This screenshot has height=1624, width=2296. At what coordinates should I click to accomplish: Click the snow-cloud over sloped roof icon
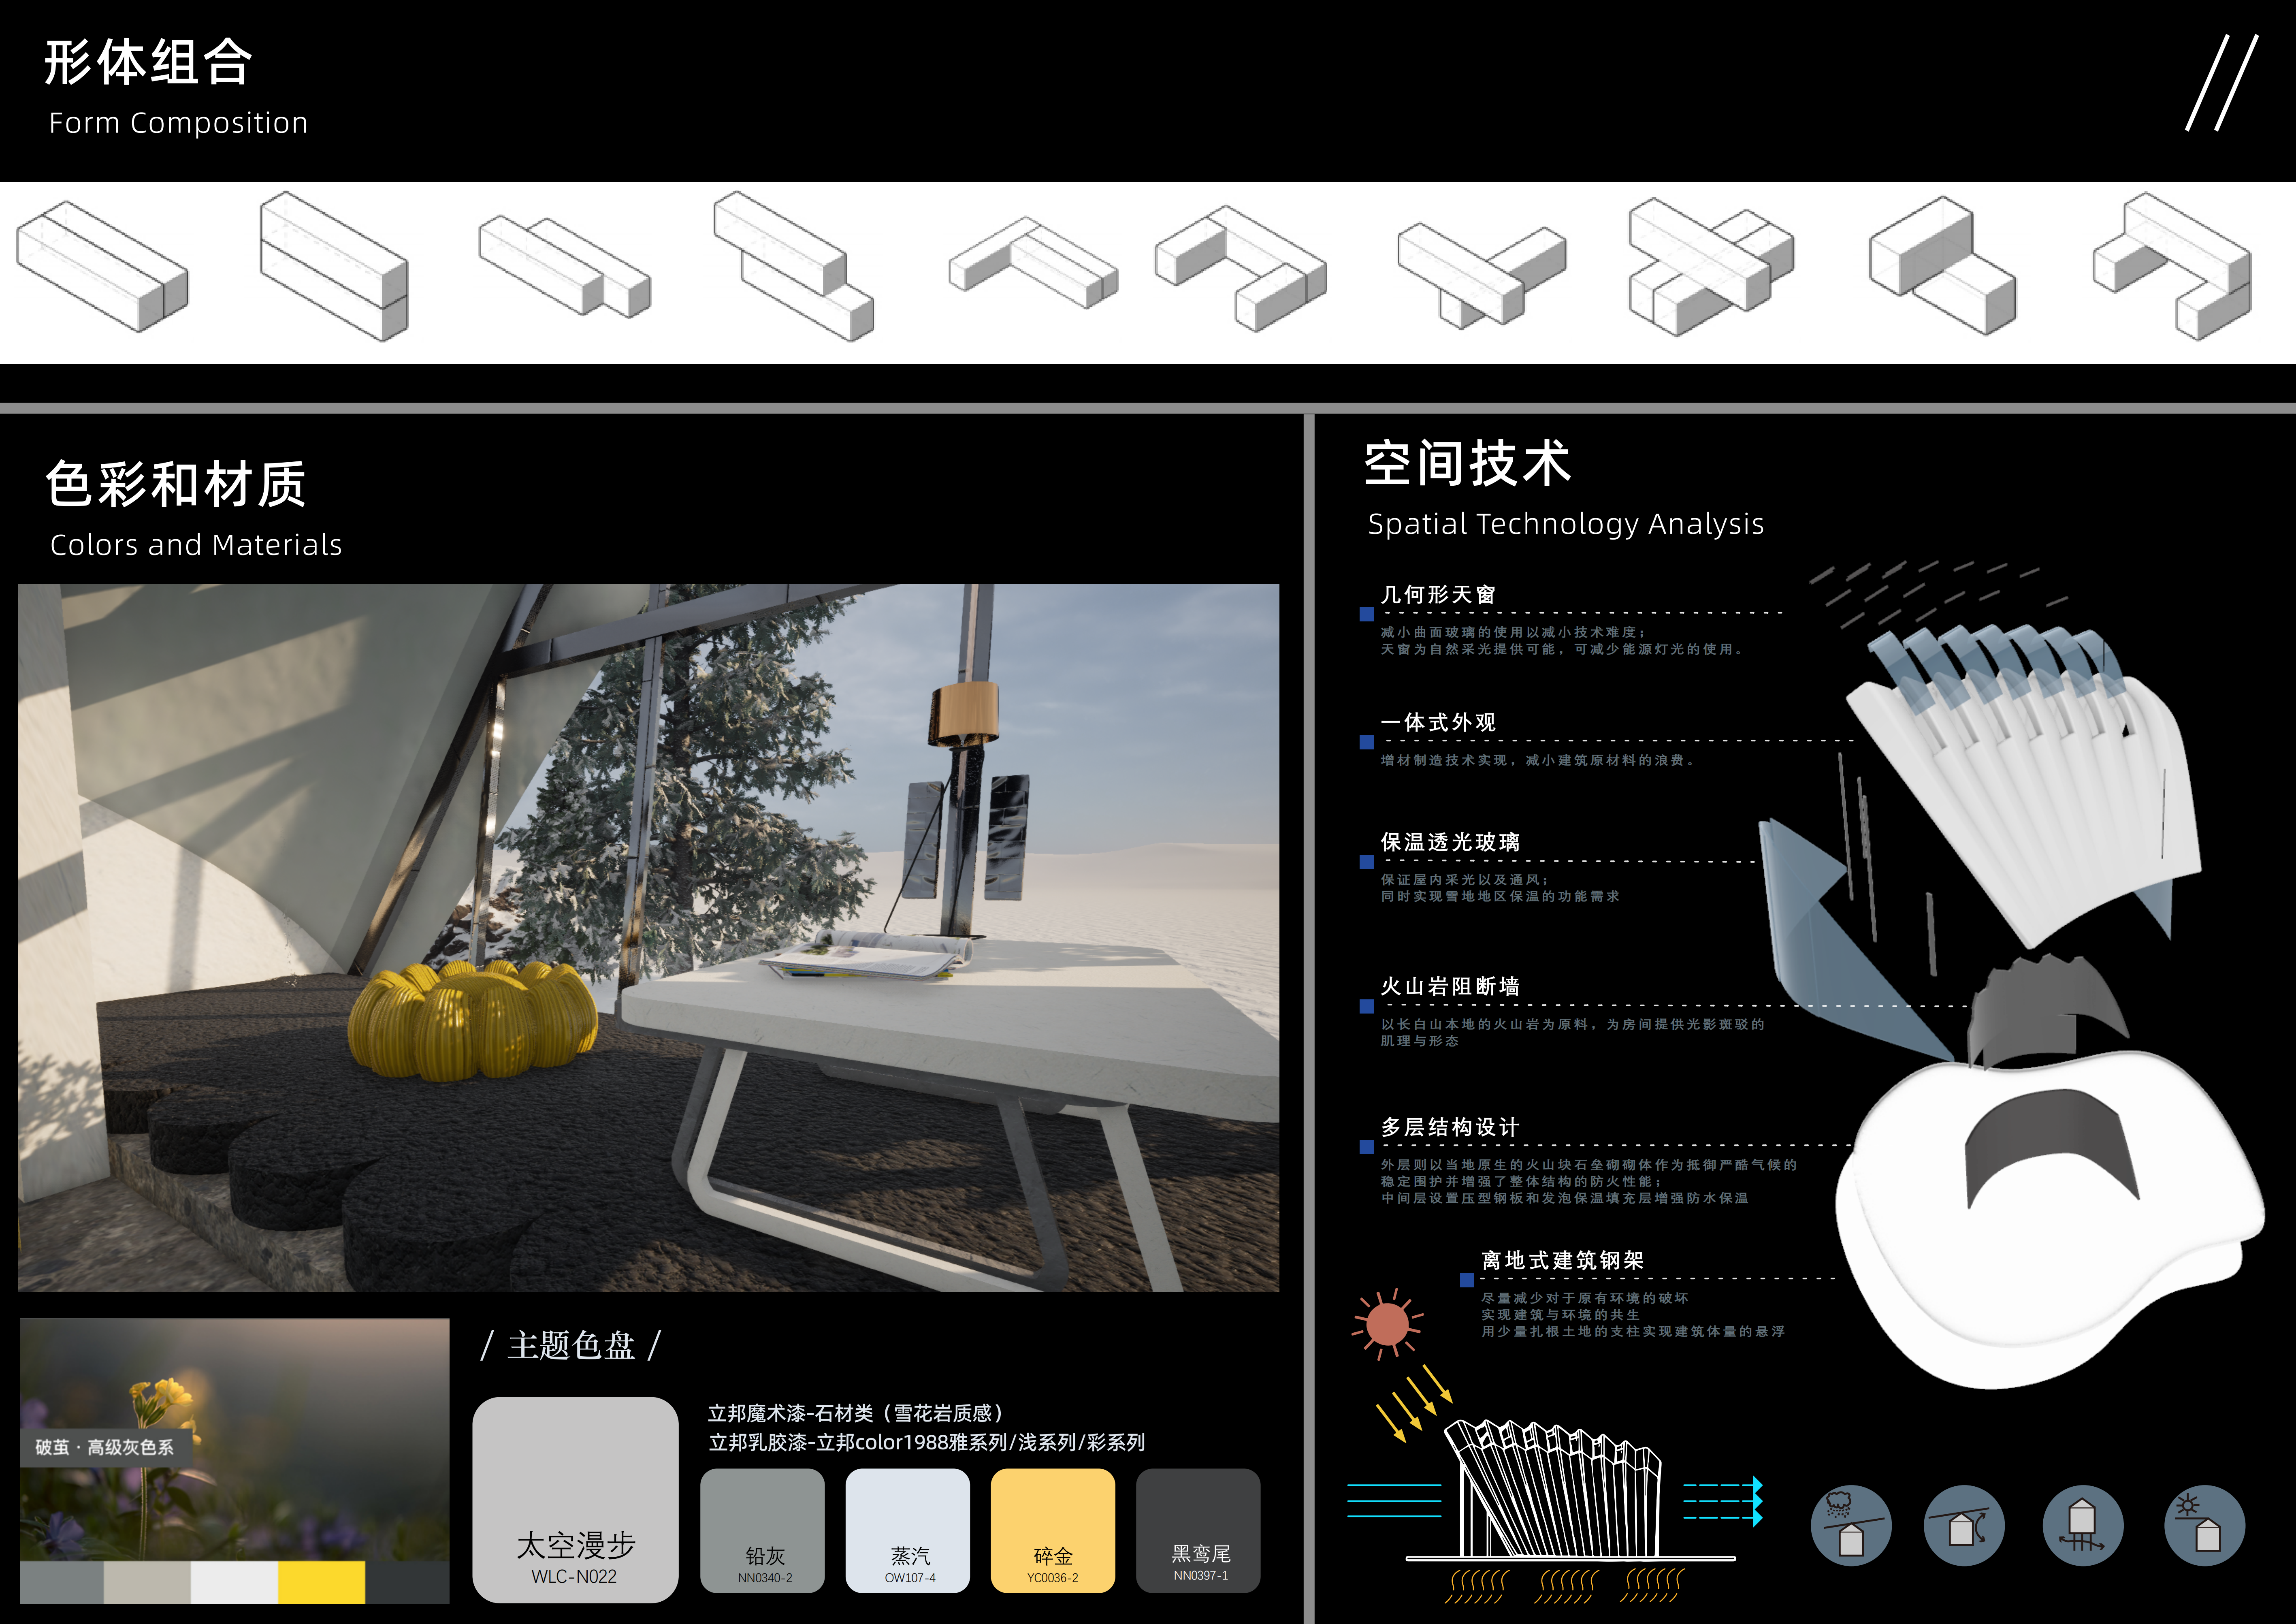pyautogui.click(x=1851, y=1525)
